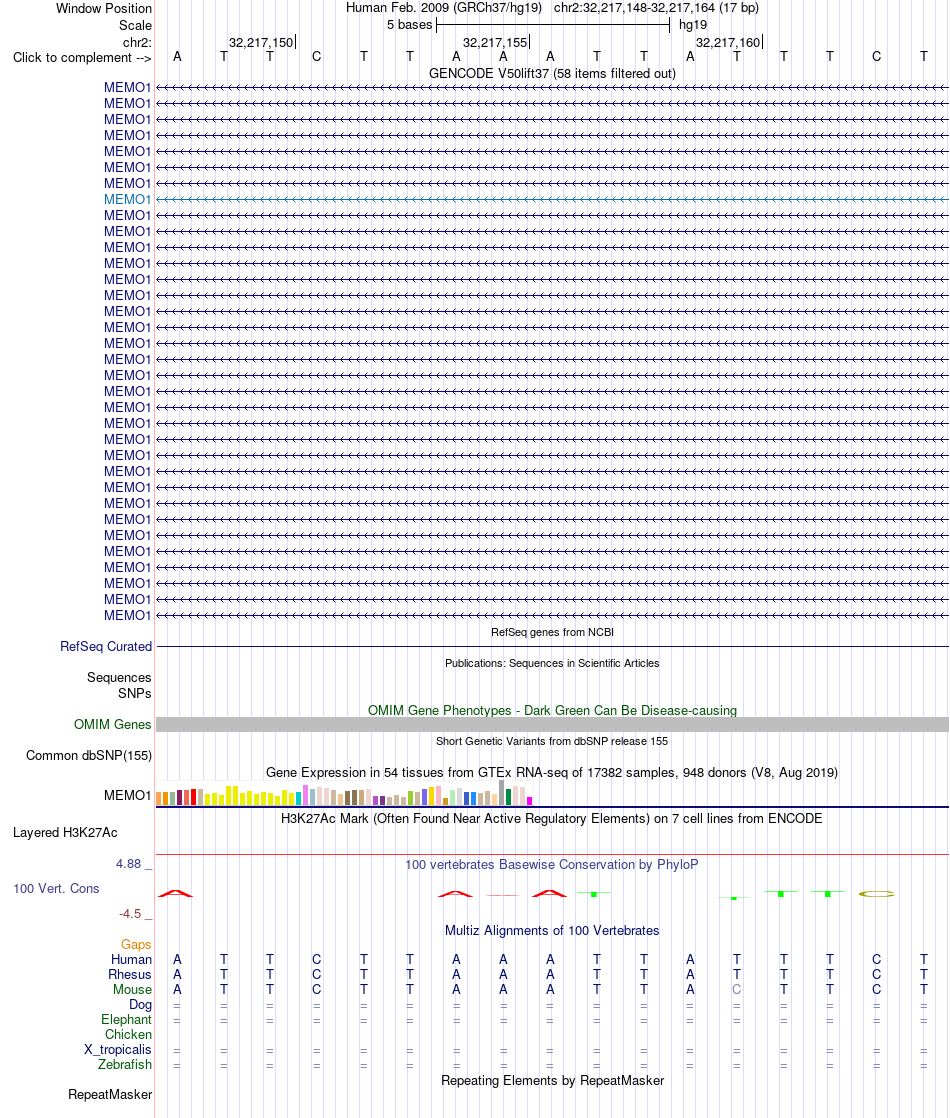This screenshot has width=950, height=1118.
Task: Click the Layered H3K27Ac label
Action: point(65,833)
